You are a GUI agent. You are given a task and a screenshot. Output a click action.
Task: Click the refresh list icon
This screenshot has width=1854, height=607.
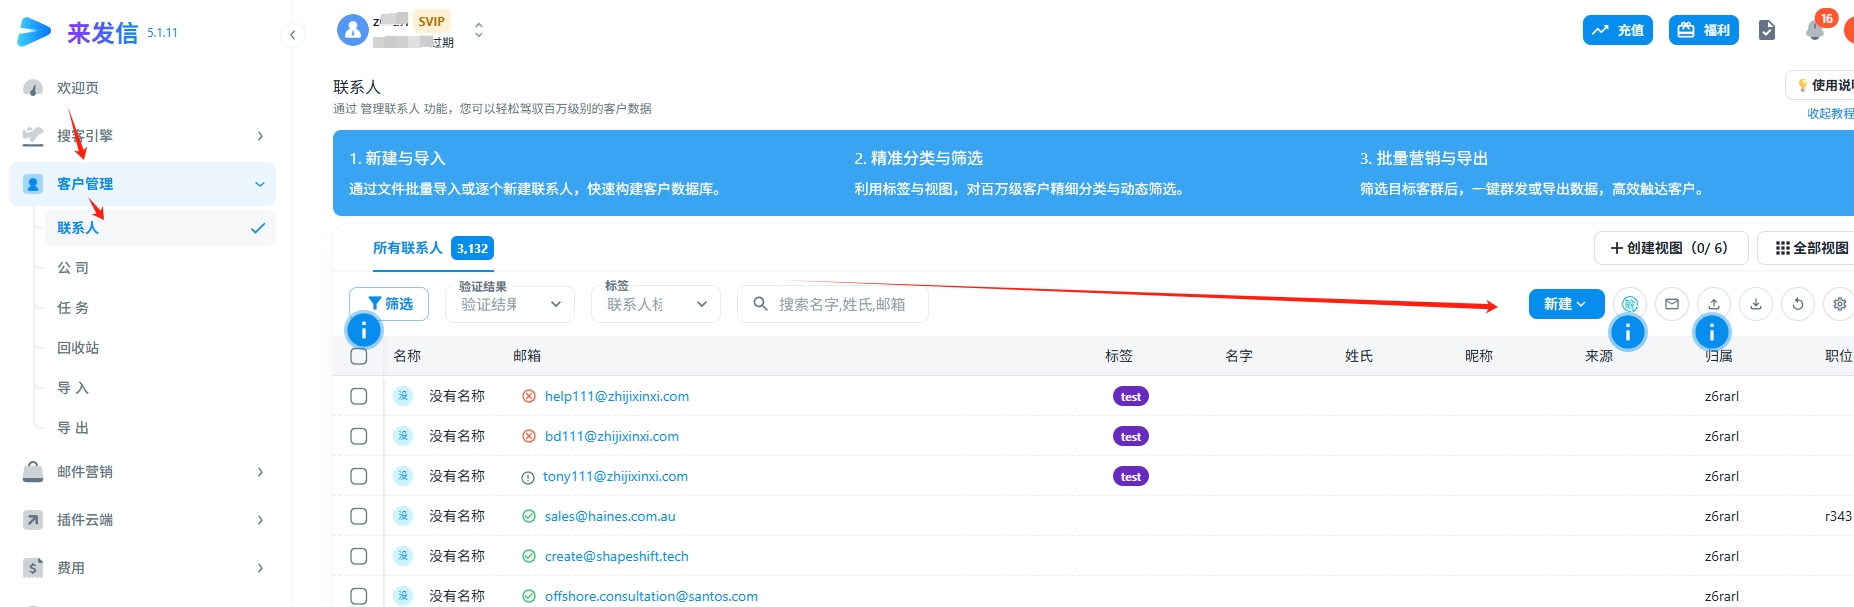click(1798, 304)
